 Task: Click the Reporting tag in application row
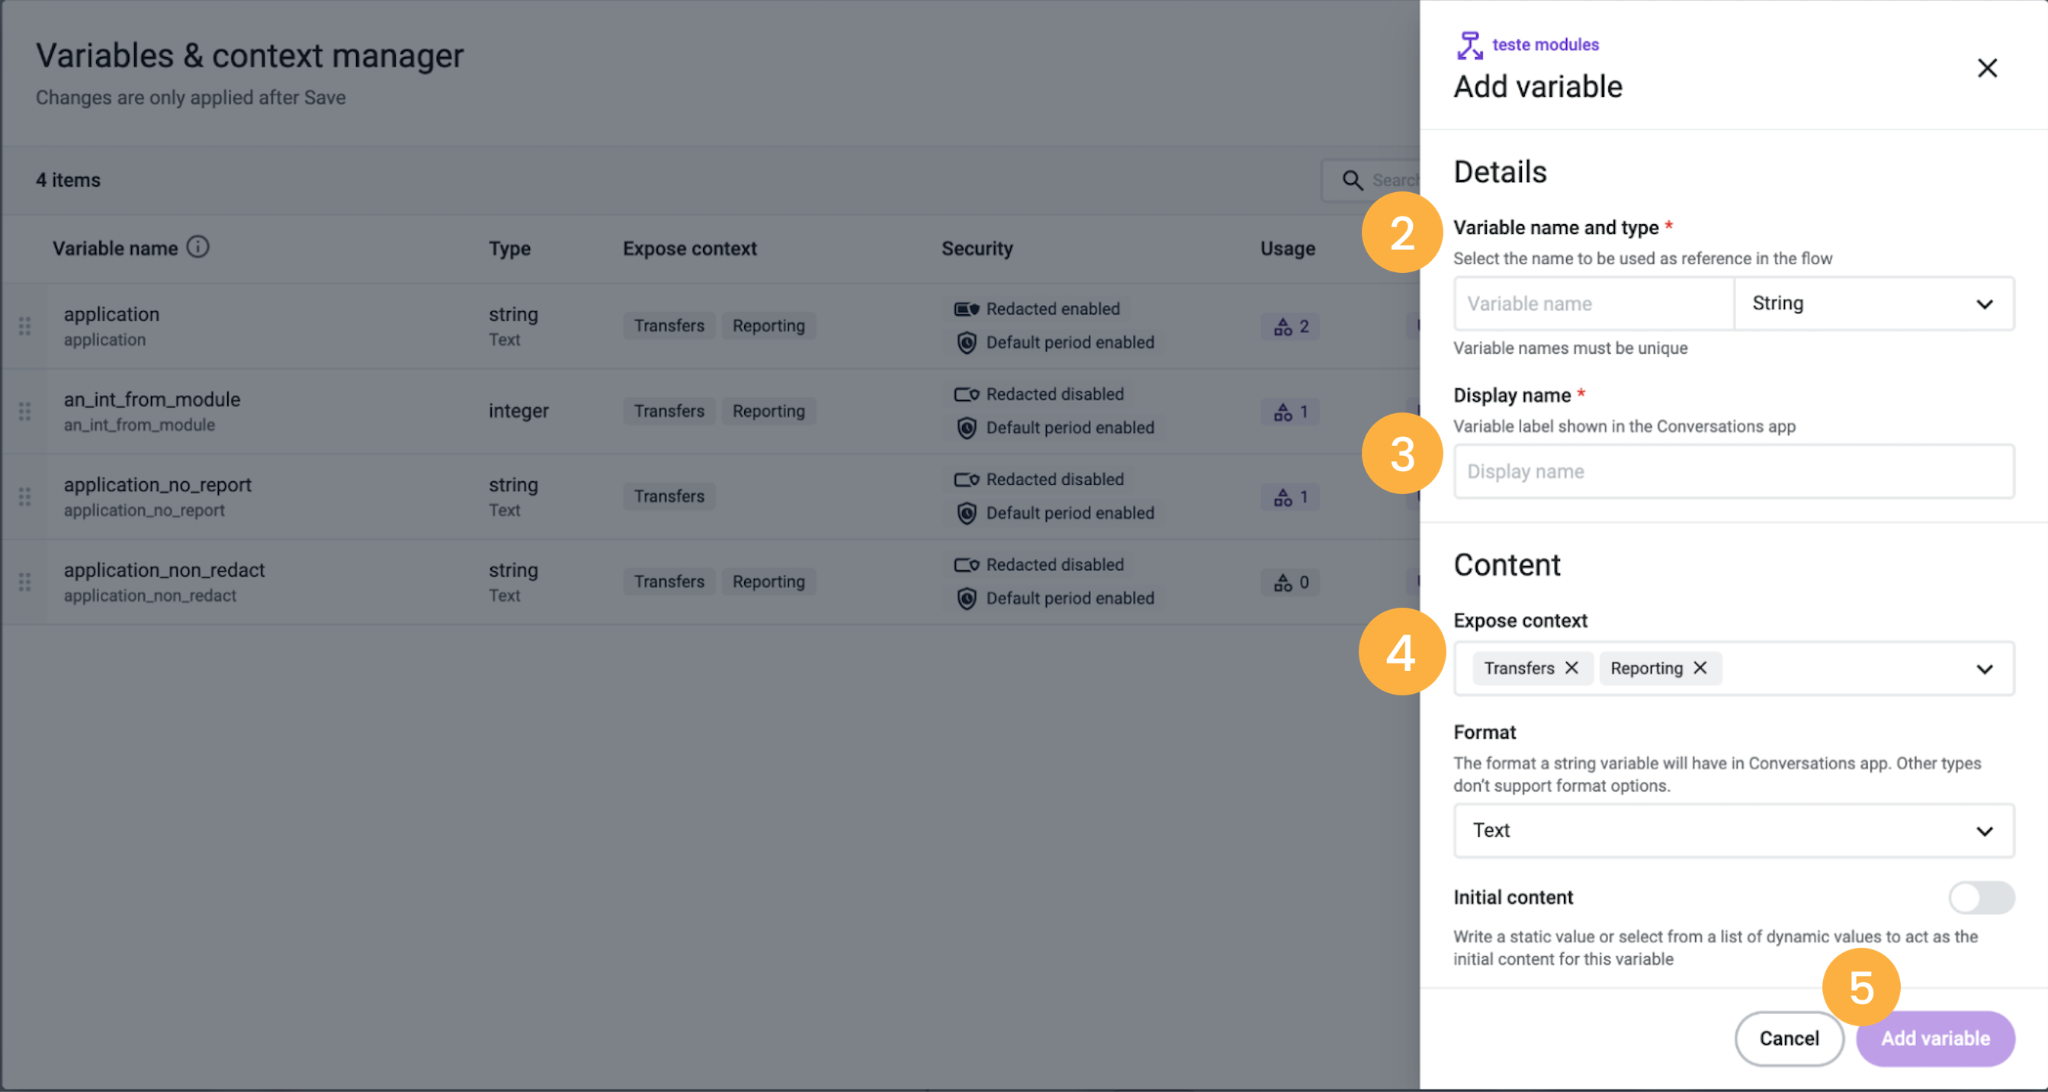[x=768, y=326]
